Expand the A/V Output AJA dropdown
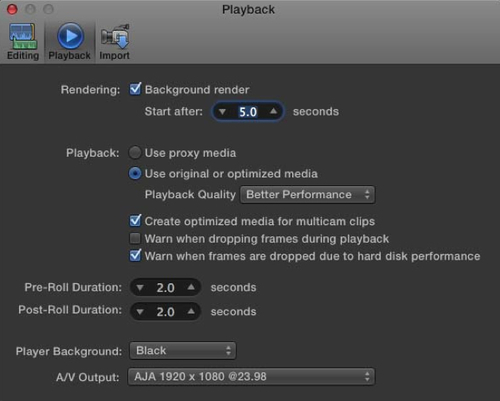 (x=251, y=377)
